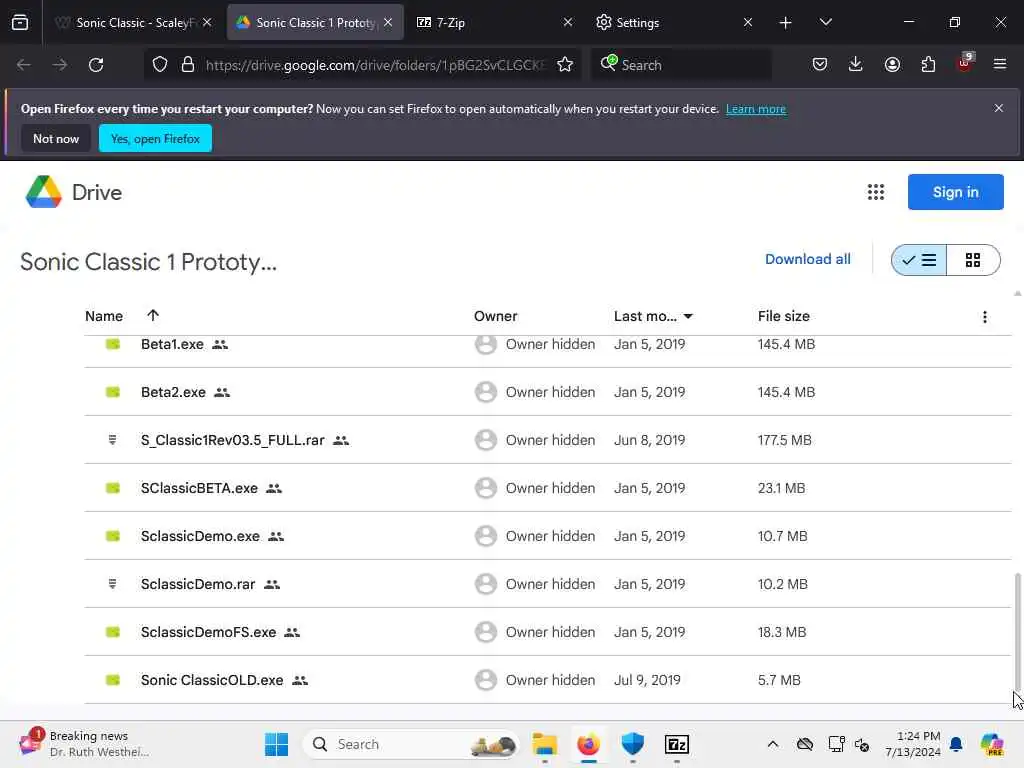Open the extensions puzzle icon
Viewport: 1024px width, 768px height.
click(928, 65)
